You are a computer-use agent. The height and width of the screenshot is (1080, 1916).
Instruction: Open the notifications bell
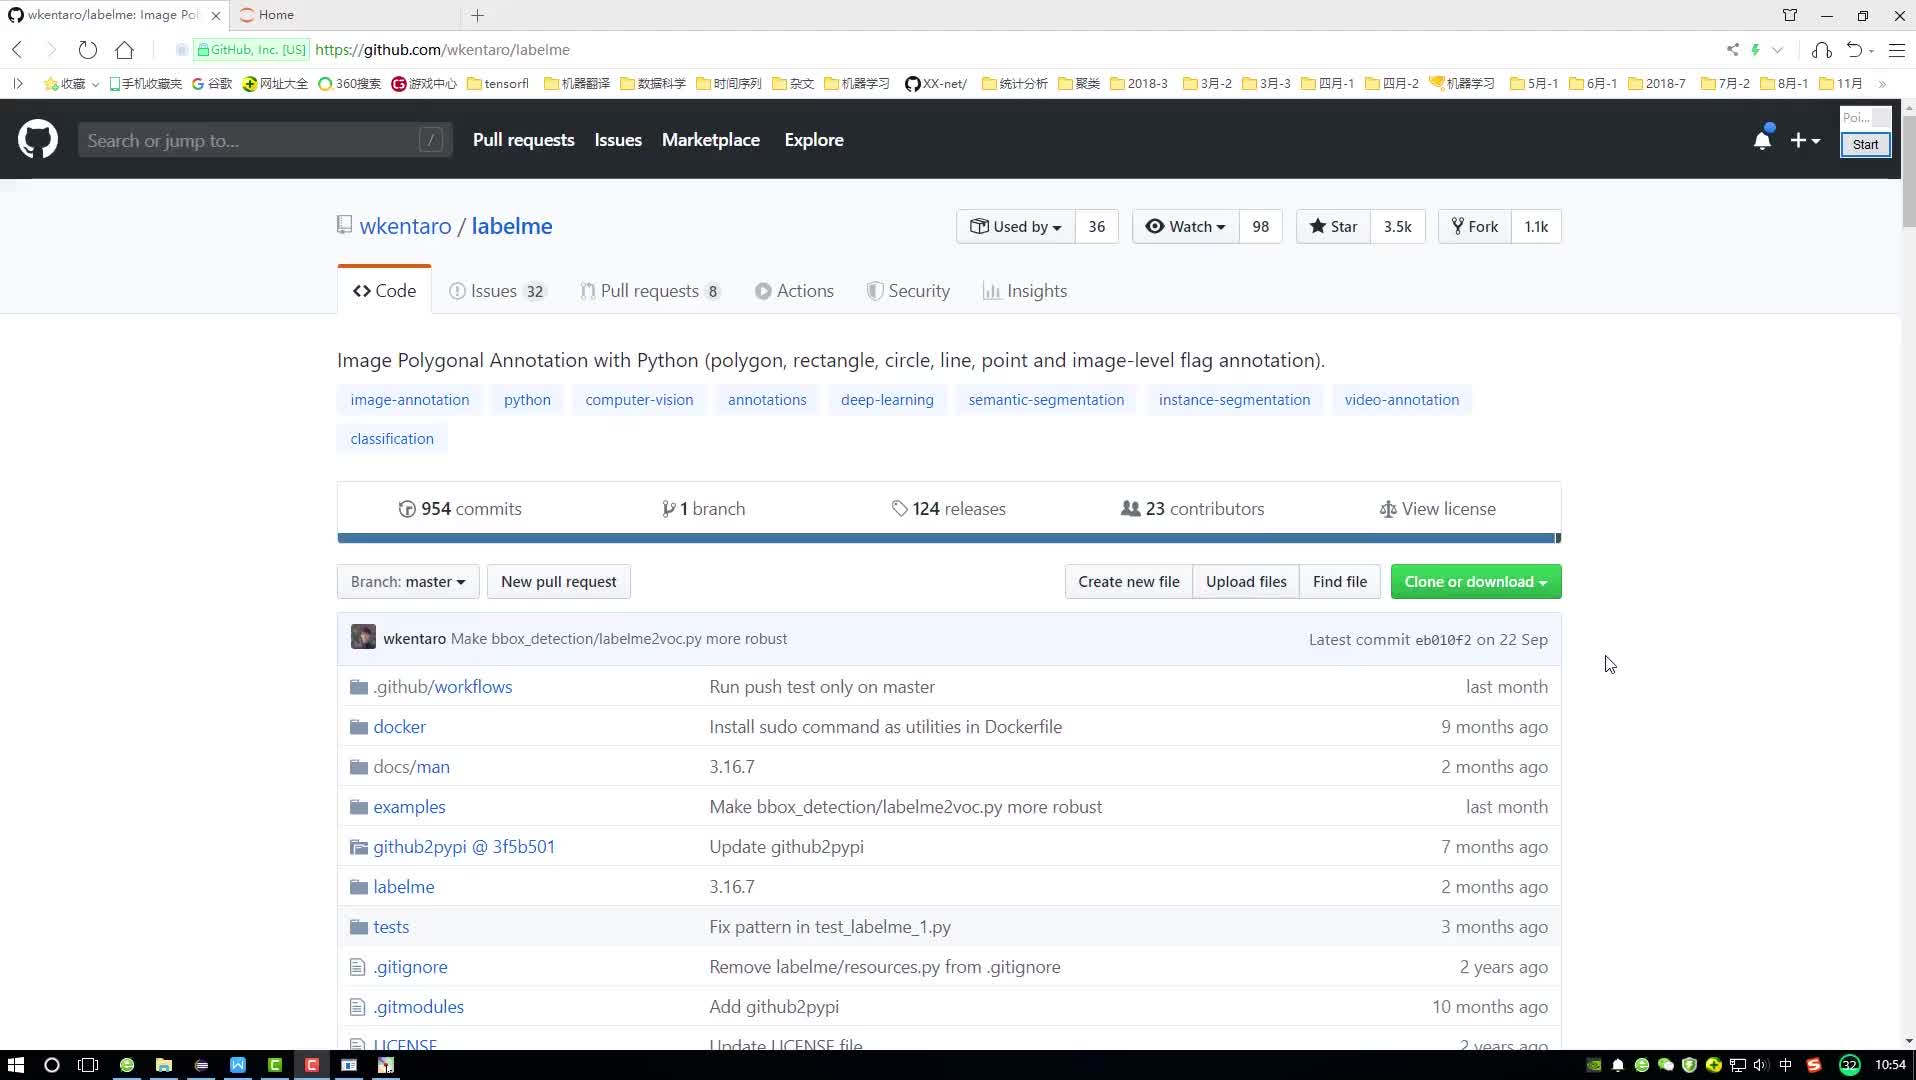click(1762, 141)
